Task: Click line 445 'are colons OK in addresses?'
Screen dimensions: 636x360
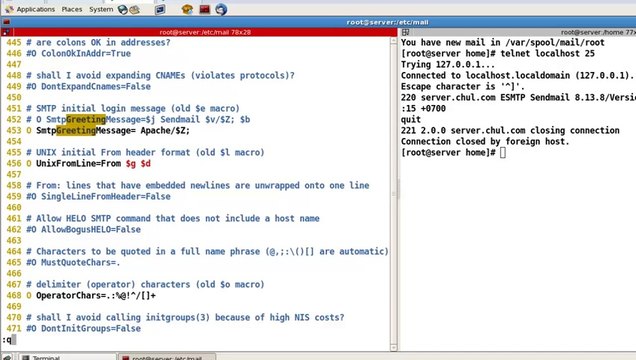Action: coord(98,43)
